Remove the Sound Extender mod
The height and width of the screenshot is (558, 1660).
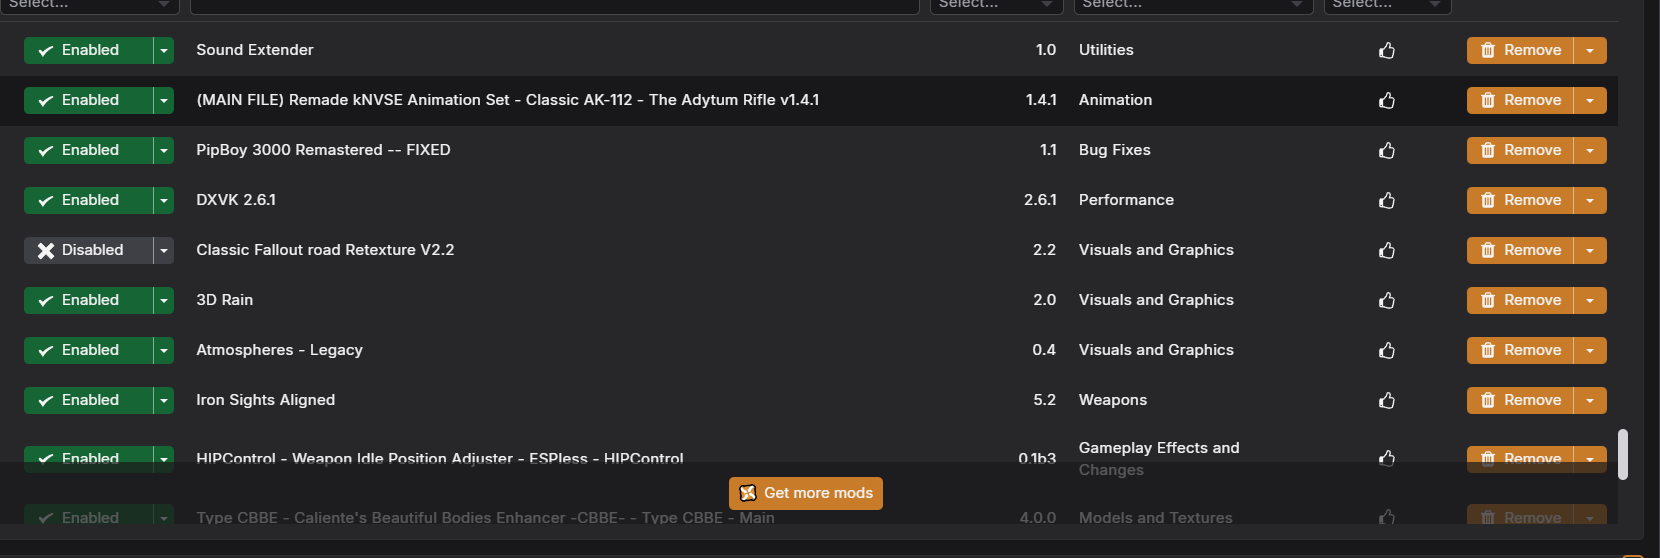pos(1520,50)
